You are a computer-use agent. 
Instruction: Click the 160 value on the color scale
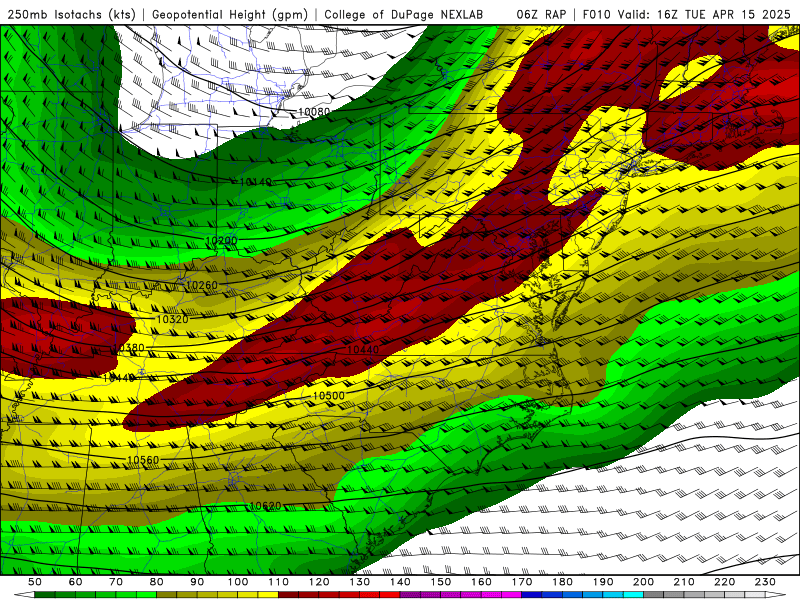pyautogui.click(x=481, y=582)
